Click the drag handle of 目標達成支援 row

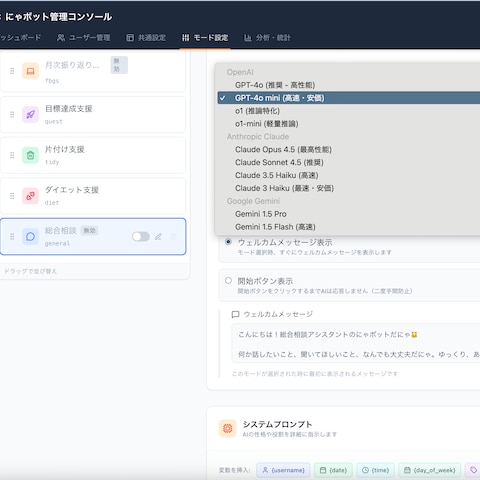pos(12,115)
